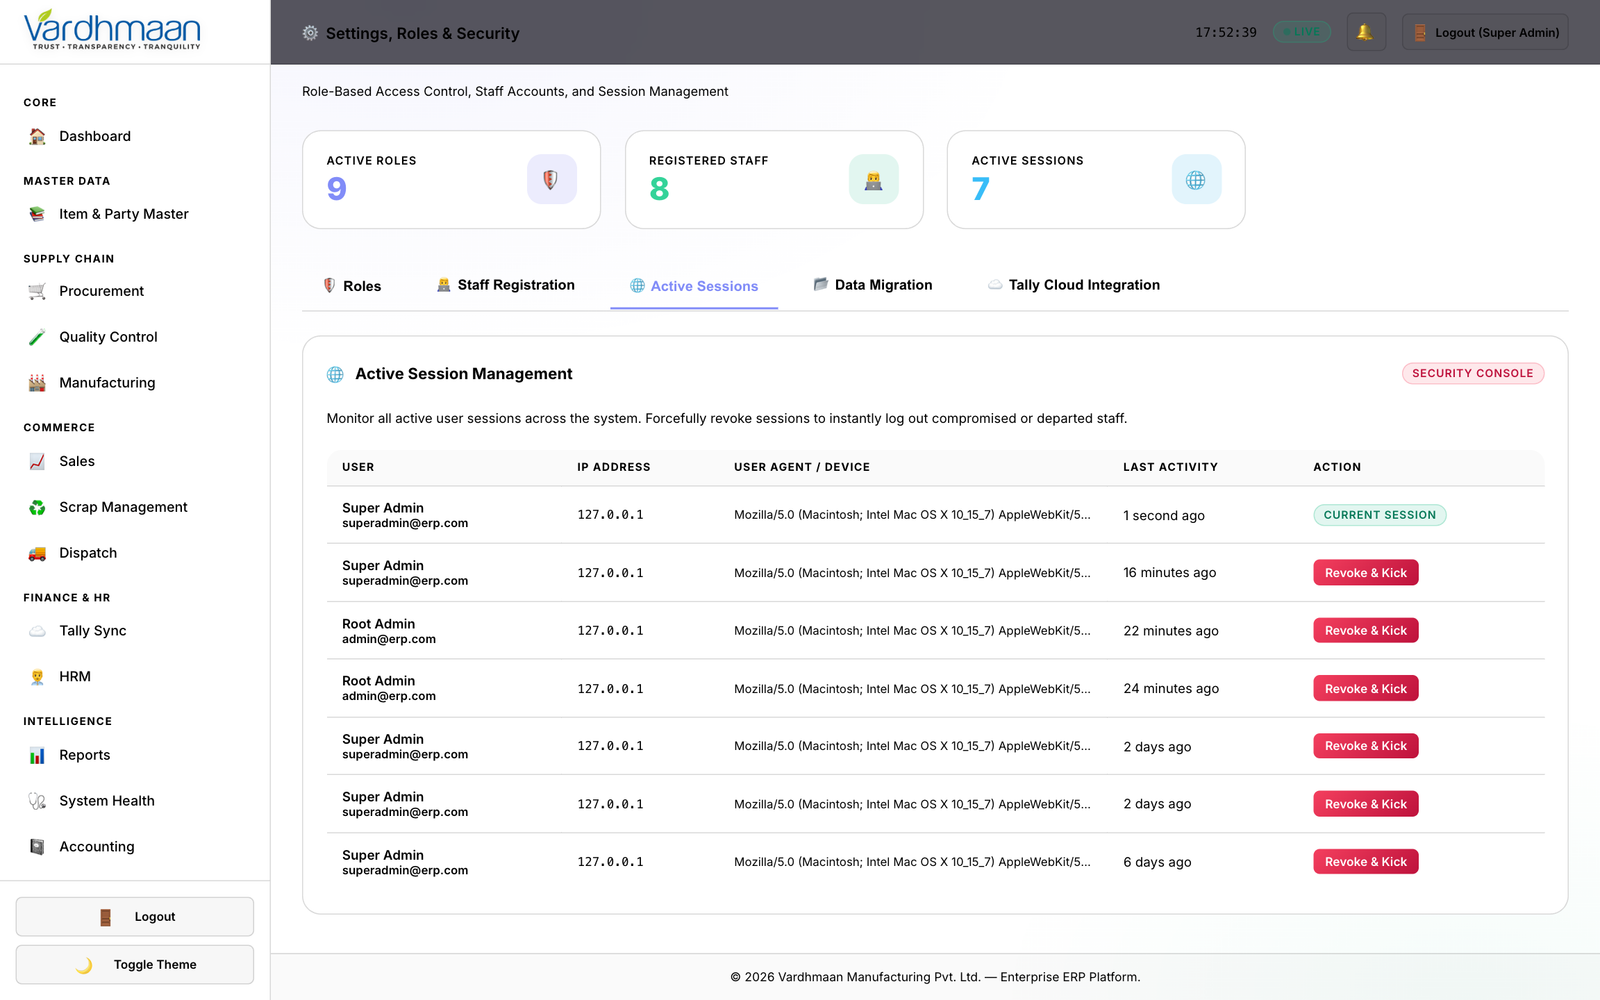This screenshot has height=1000, width=1600.
Task: Click the SECURITY CONSOLE badge
Action: point(1473,373)
